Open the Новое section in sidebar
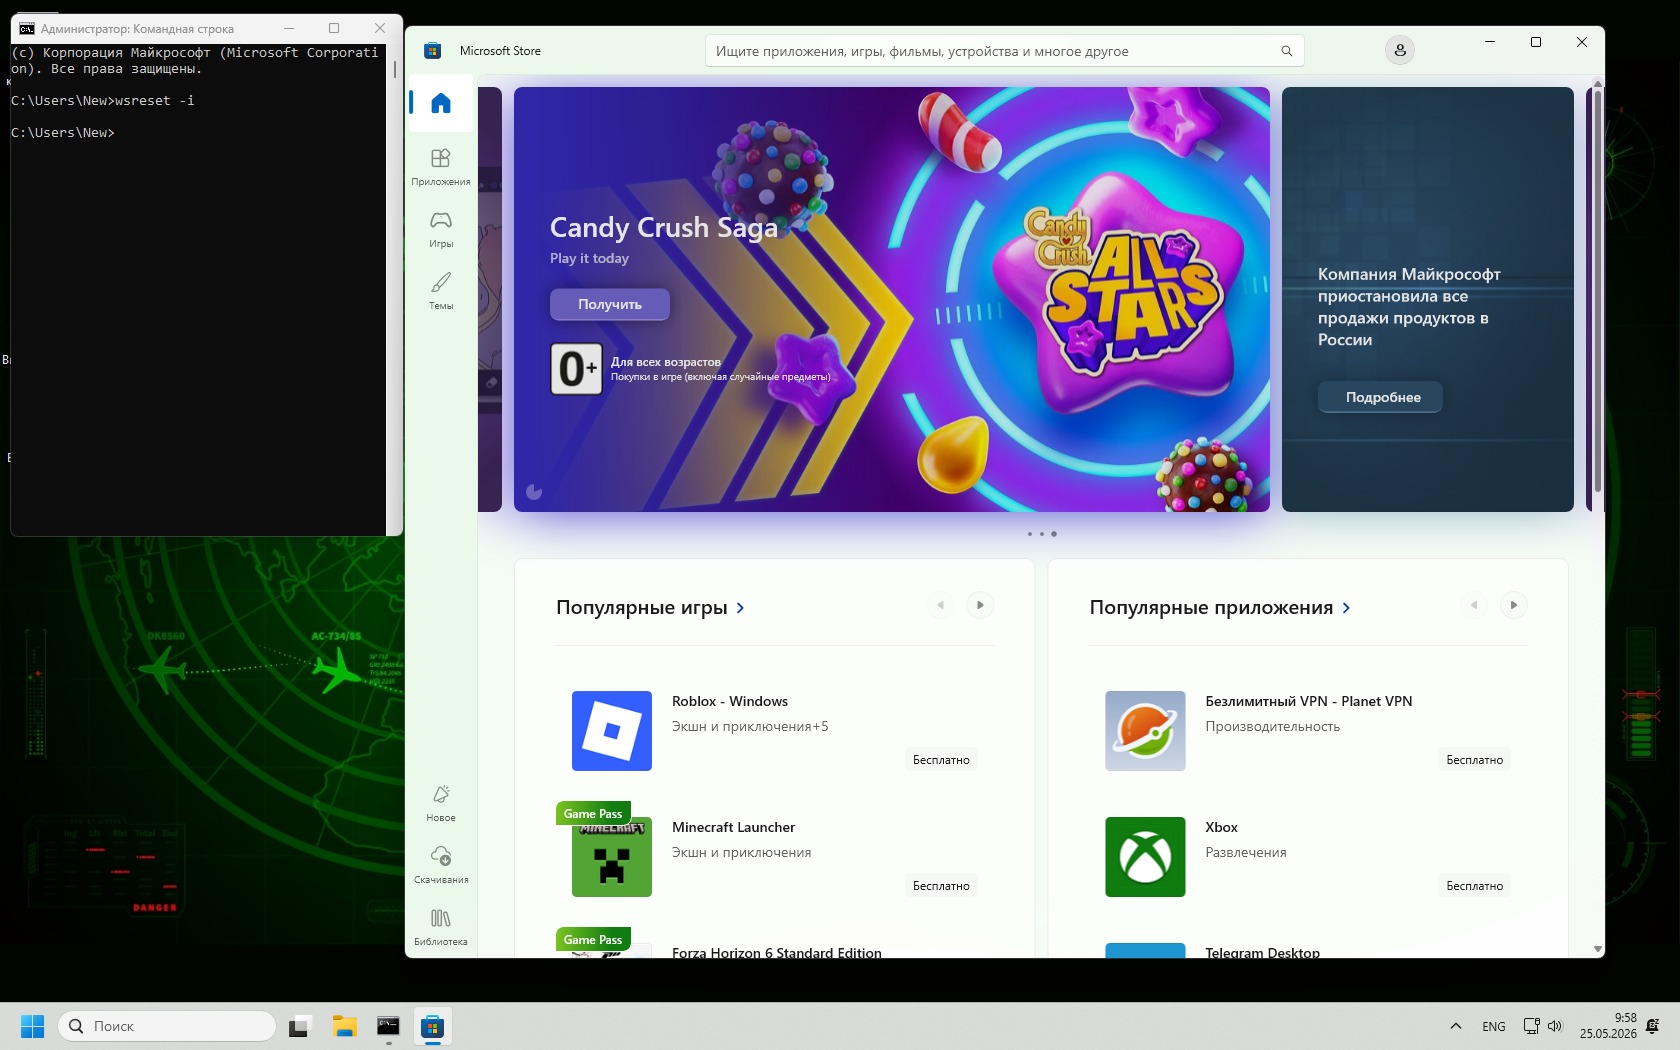This screenshot has height=1050, width=1680. coord(441,803)
